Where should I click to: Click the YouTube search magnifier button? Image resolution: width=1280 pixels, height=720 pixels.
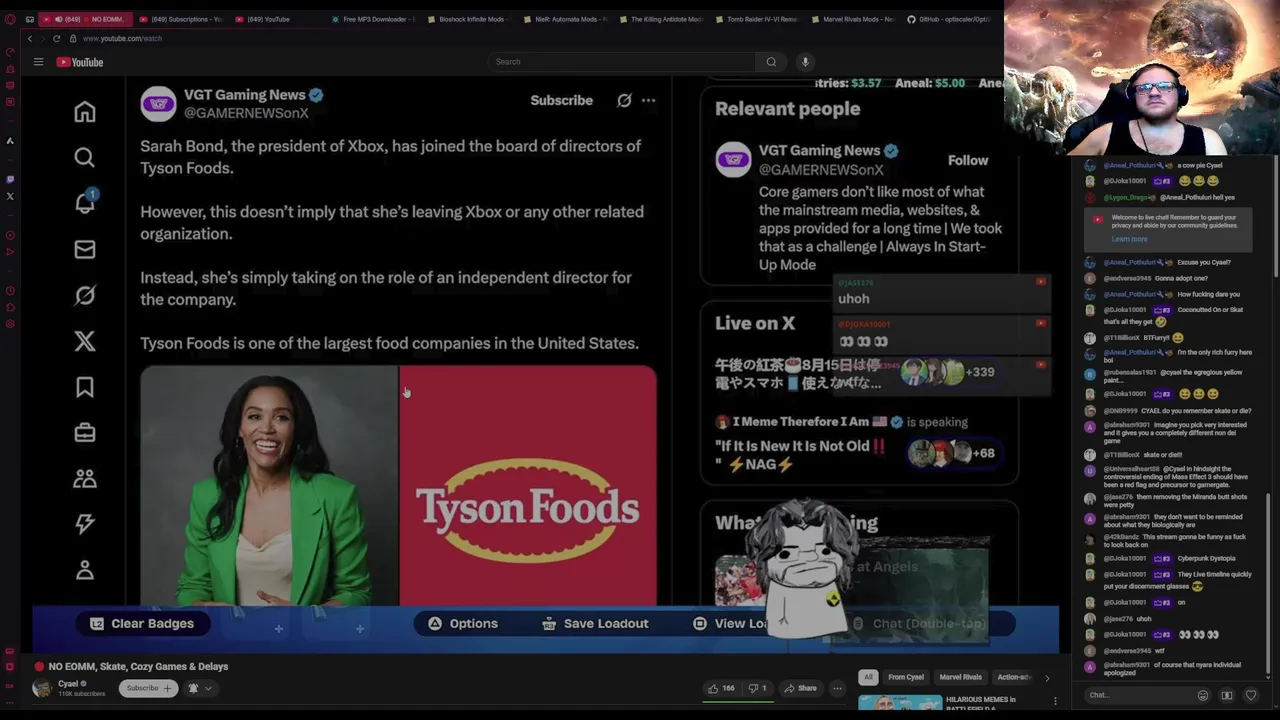(x=771, y=62)
